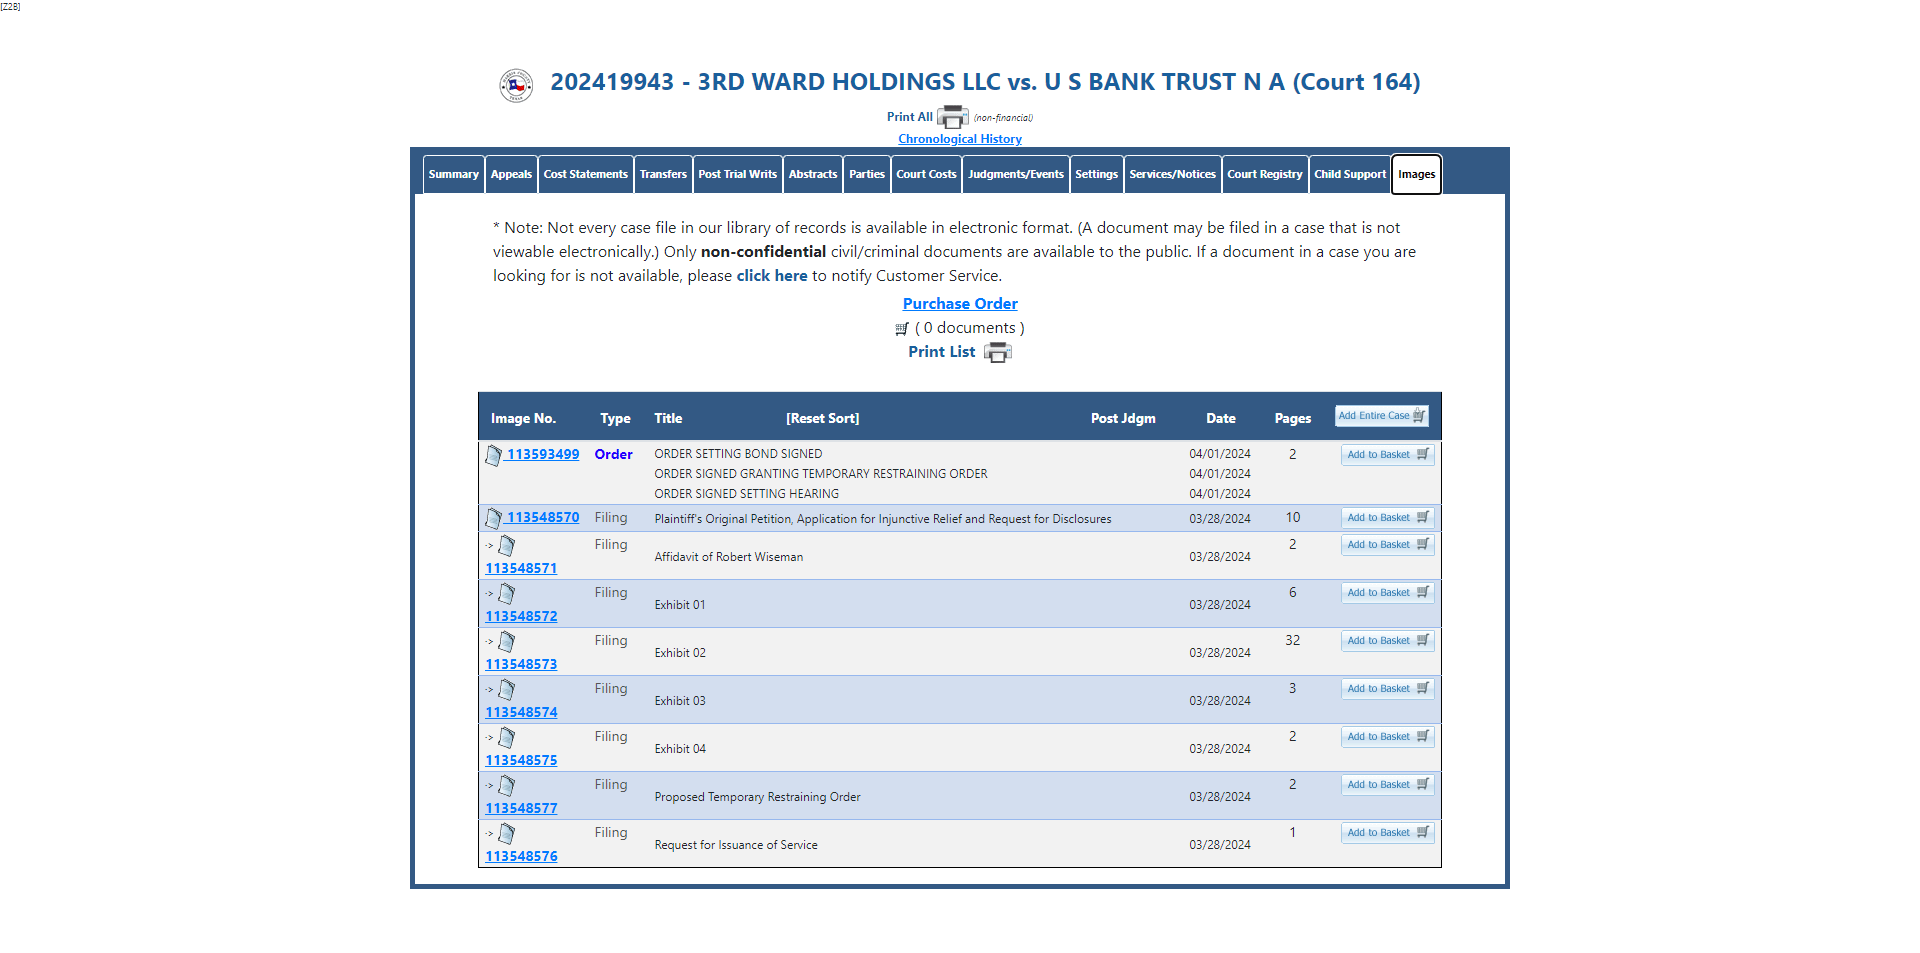Open the Appeals tab
1920x953 pixels.
click(x=511, y=174)
